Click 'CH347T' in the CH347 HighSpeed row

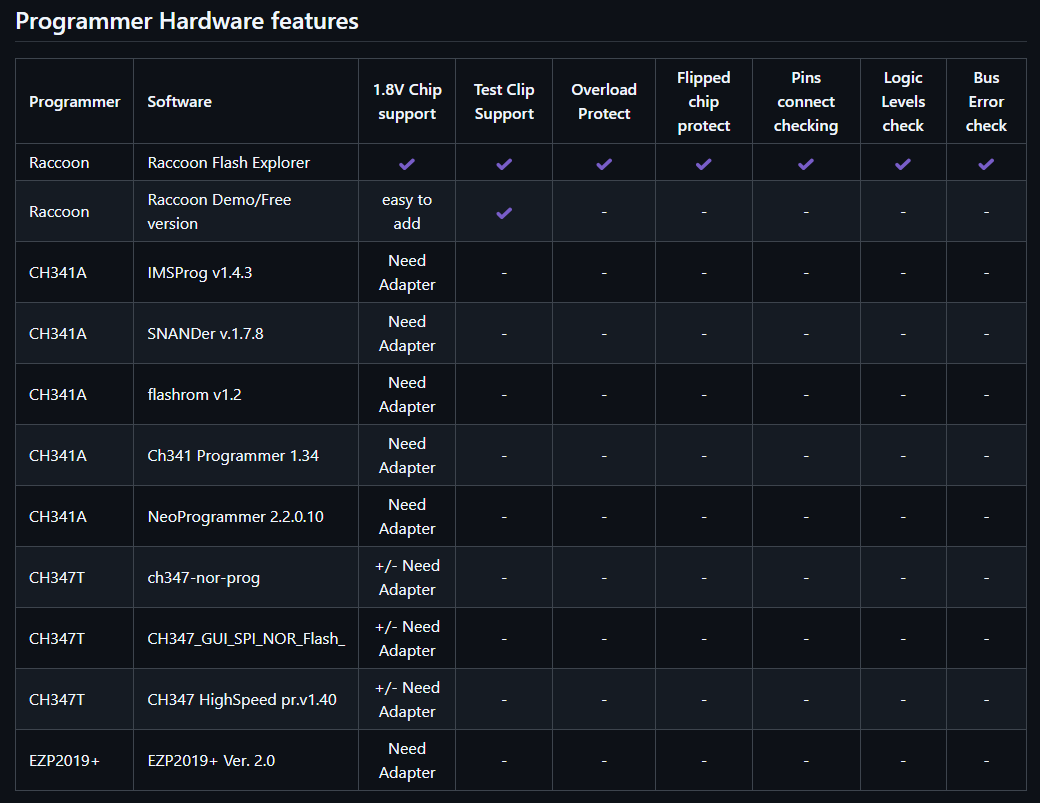[57, 700]
